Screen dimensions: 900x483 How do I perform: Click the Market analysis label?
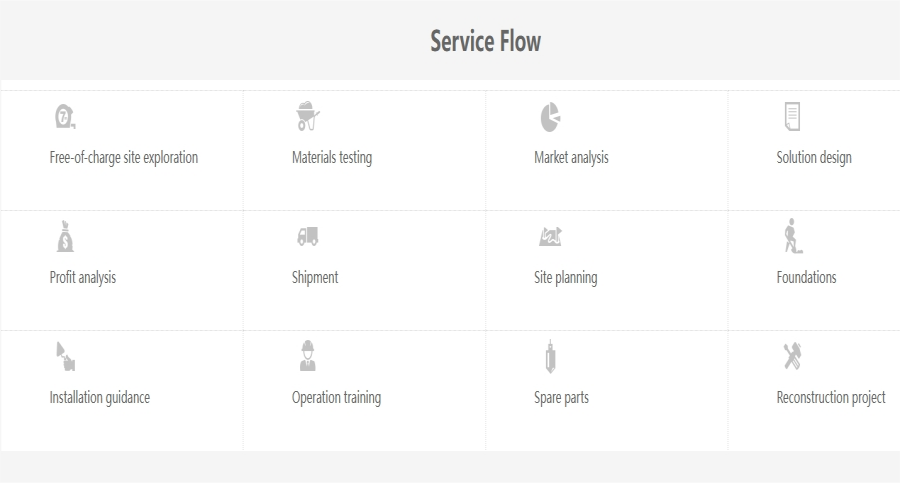[571, 157]
